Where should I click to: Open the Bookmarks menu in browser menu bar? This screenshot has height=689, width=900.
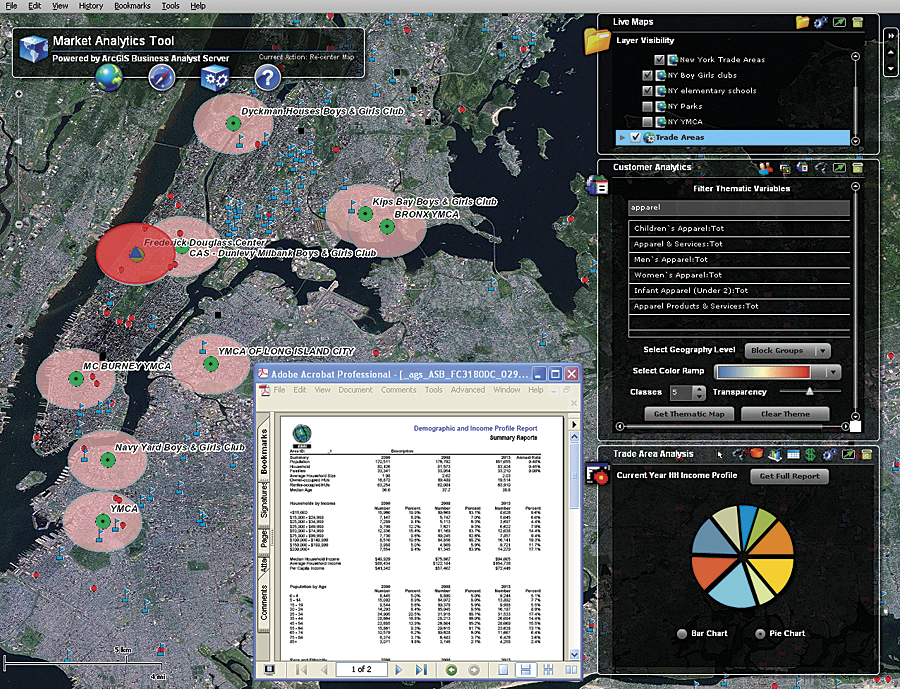coord(132,6)
